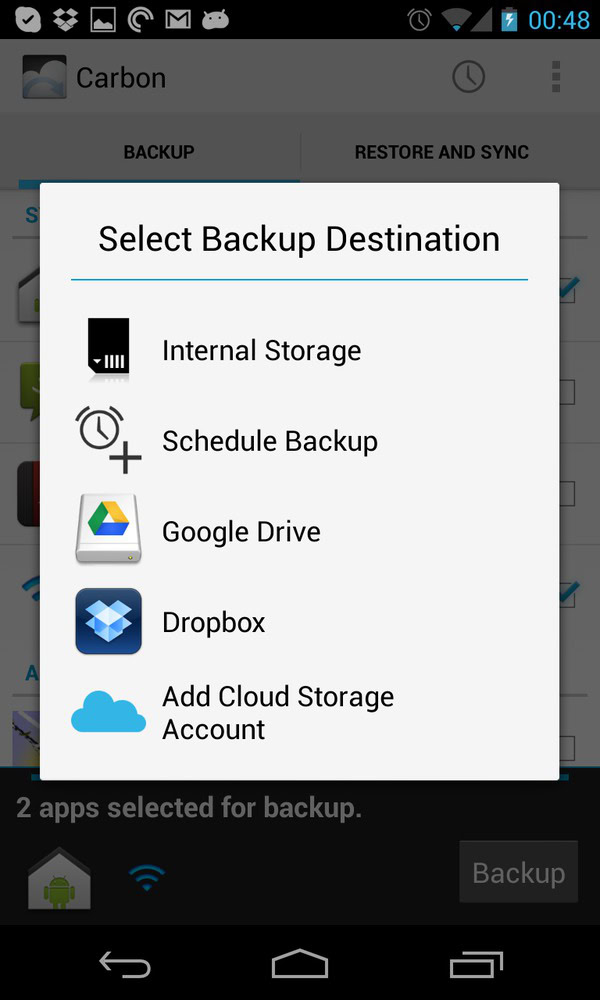This screenshot has height=1000, width=600.
Task: Switch to the Restore and Sync tab
Action: pos(441,152)
